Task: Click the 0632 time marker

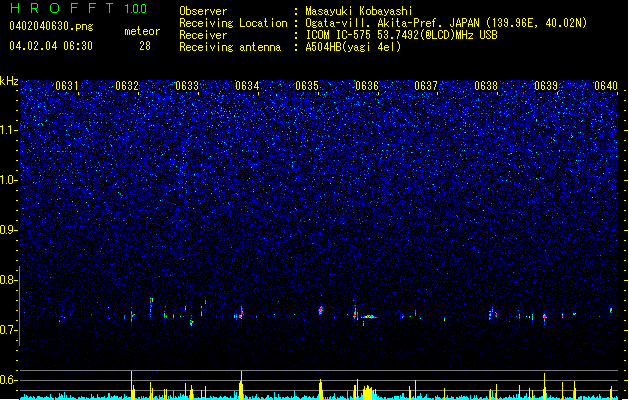Action: point(127,86)
